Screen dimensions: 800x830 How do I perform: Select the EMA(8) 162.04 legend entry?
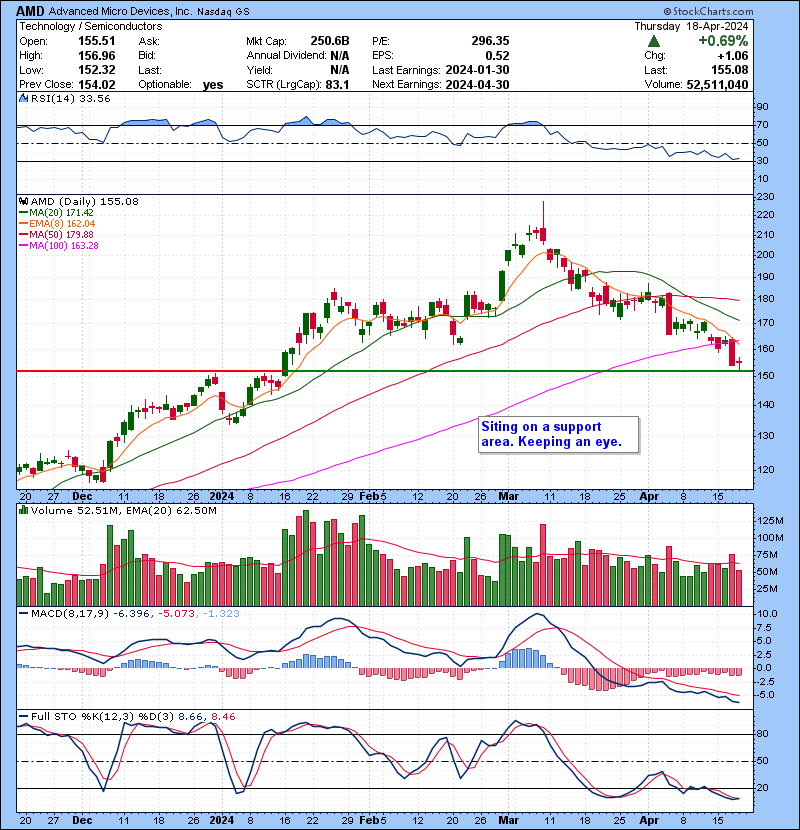click(x=57, y=224)
